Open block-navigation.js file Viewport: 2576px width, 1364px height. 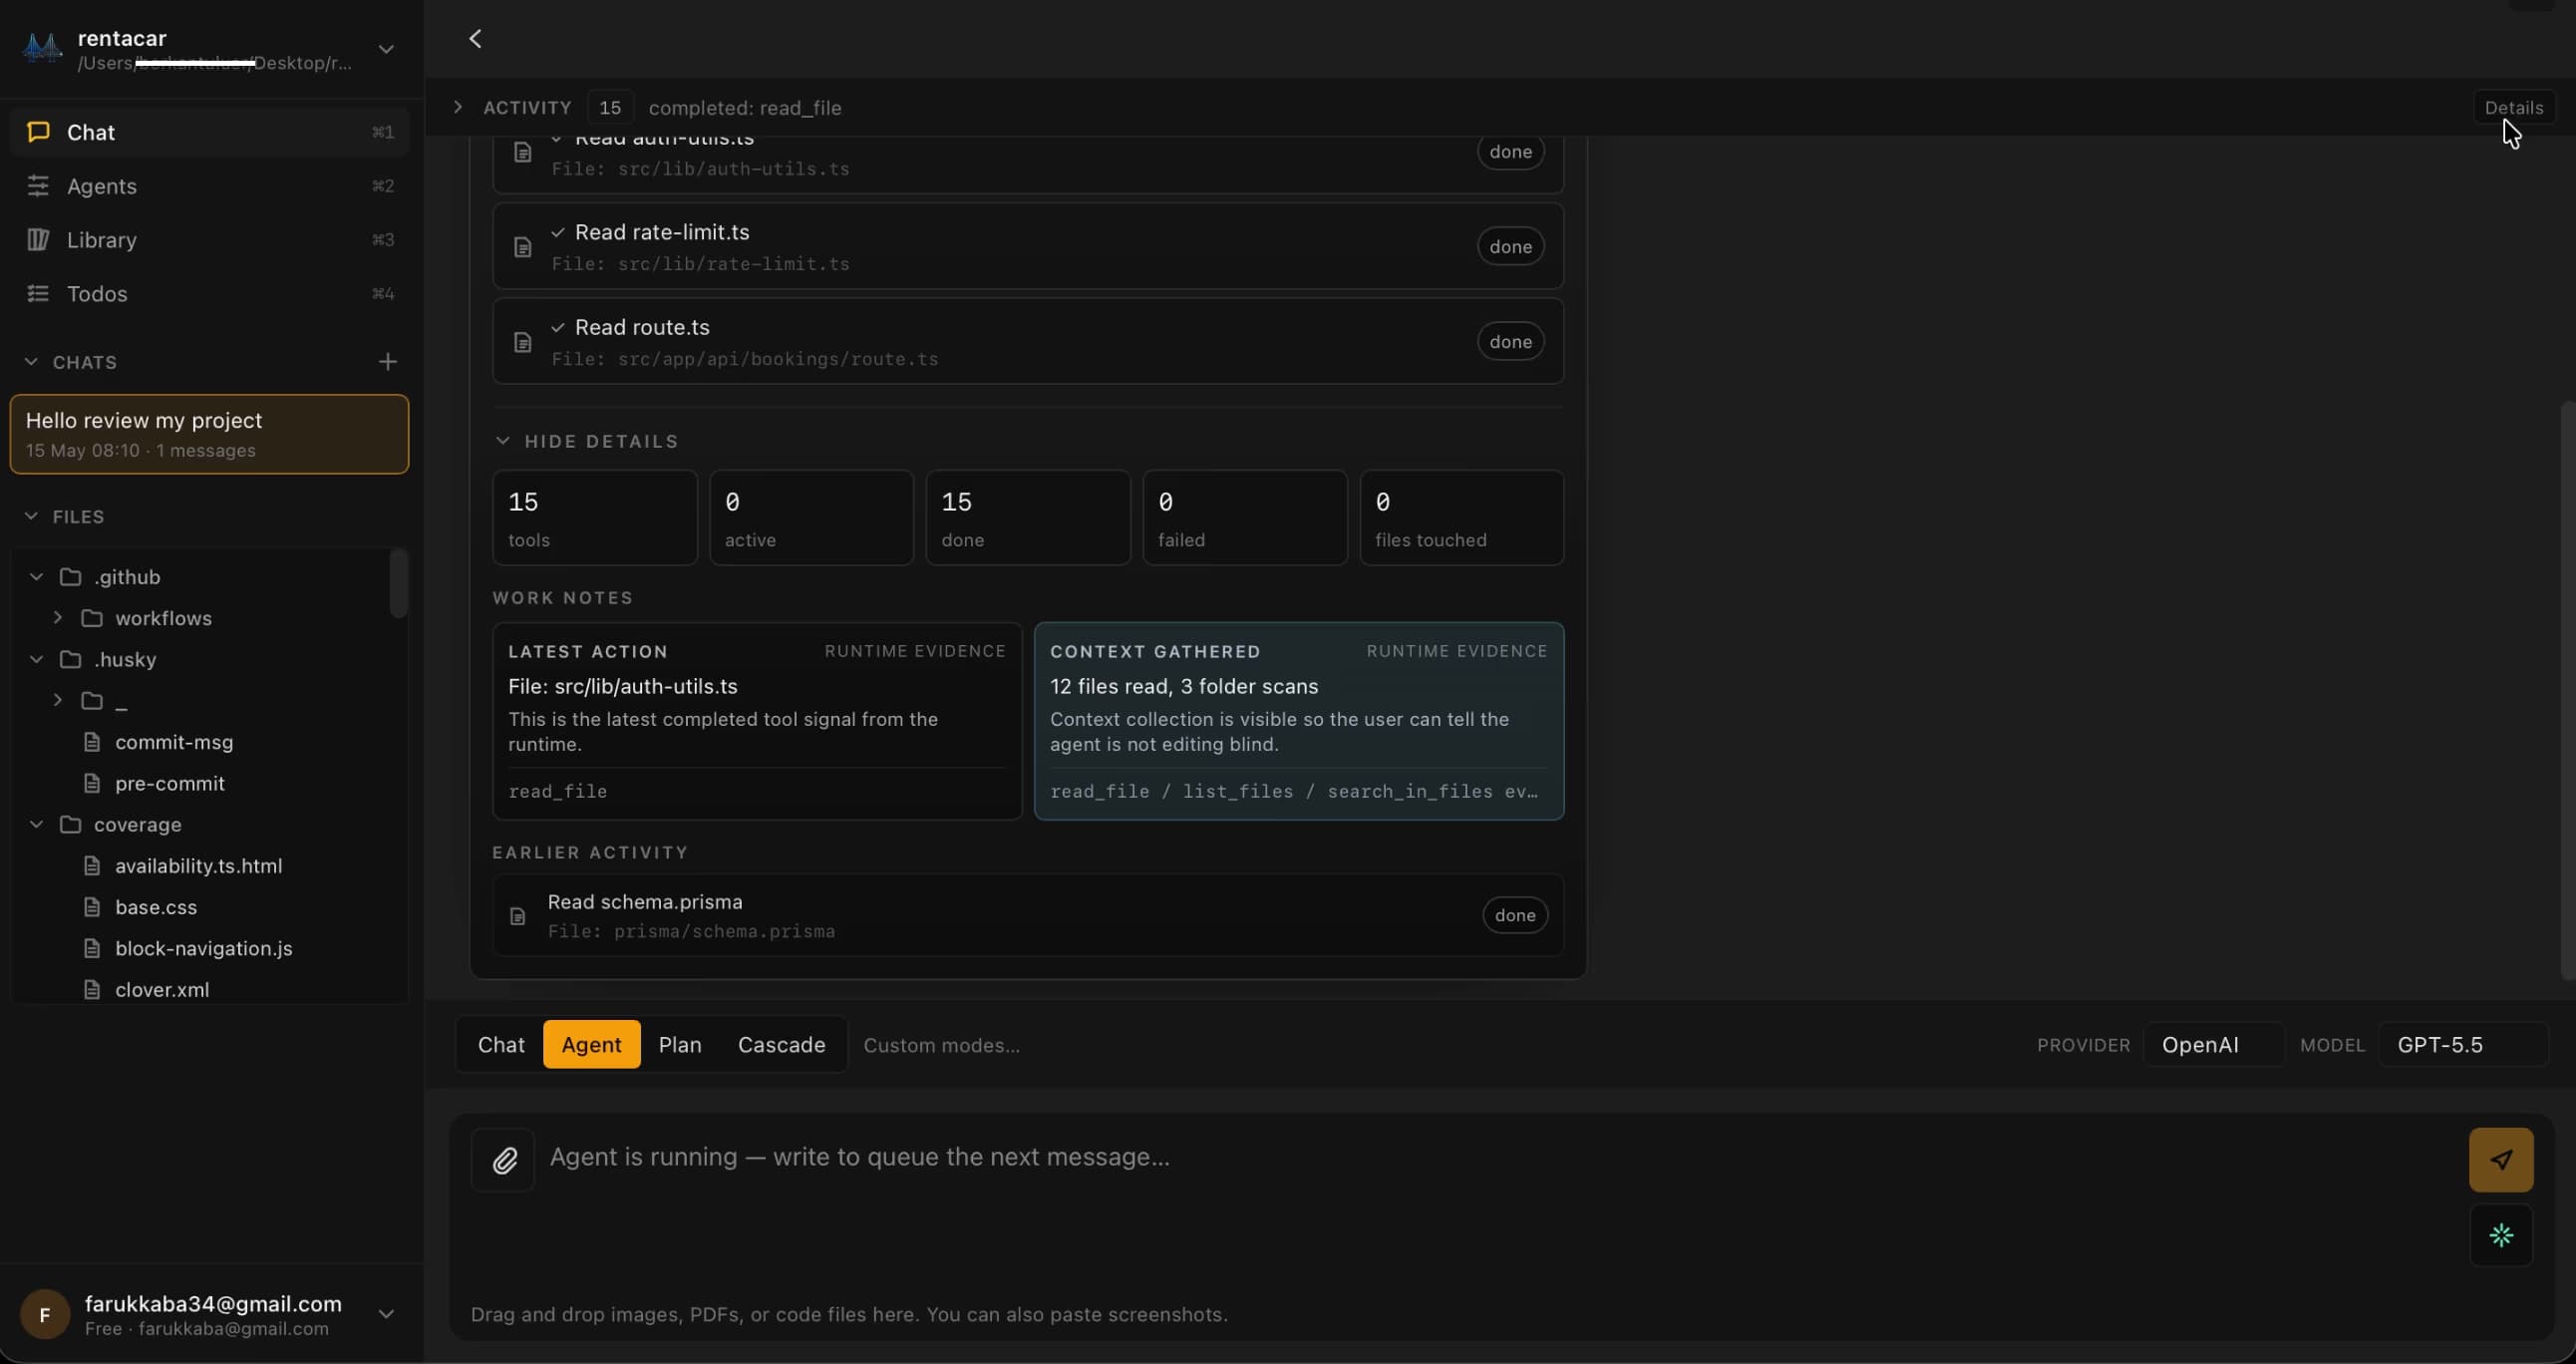coord(204,948)
